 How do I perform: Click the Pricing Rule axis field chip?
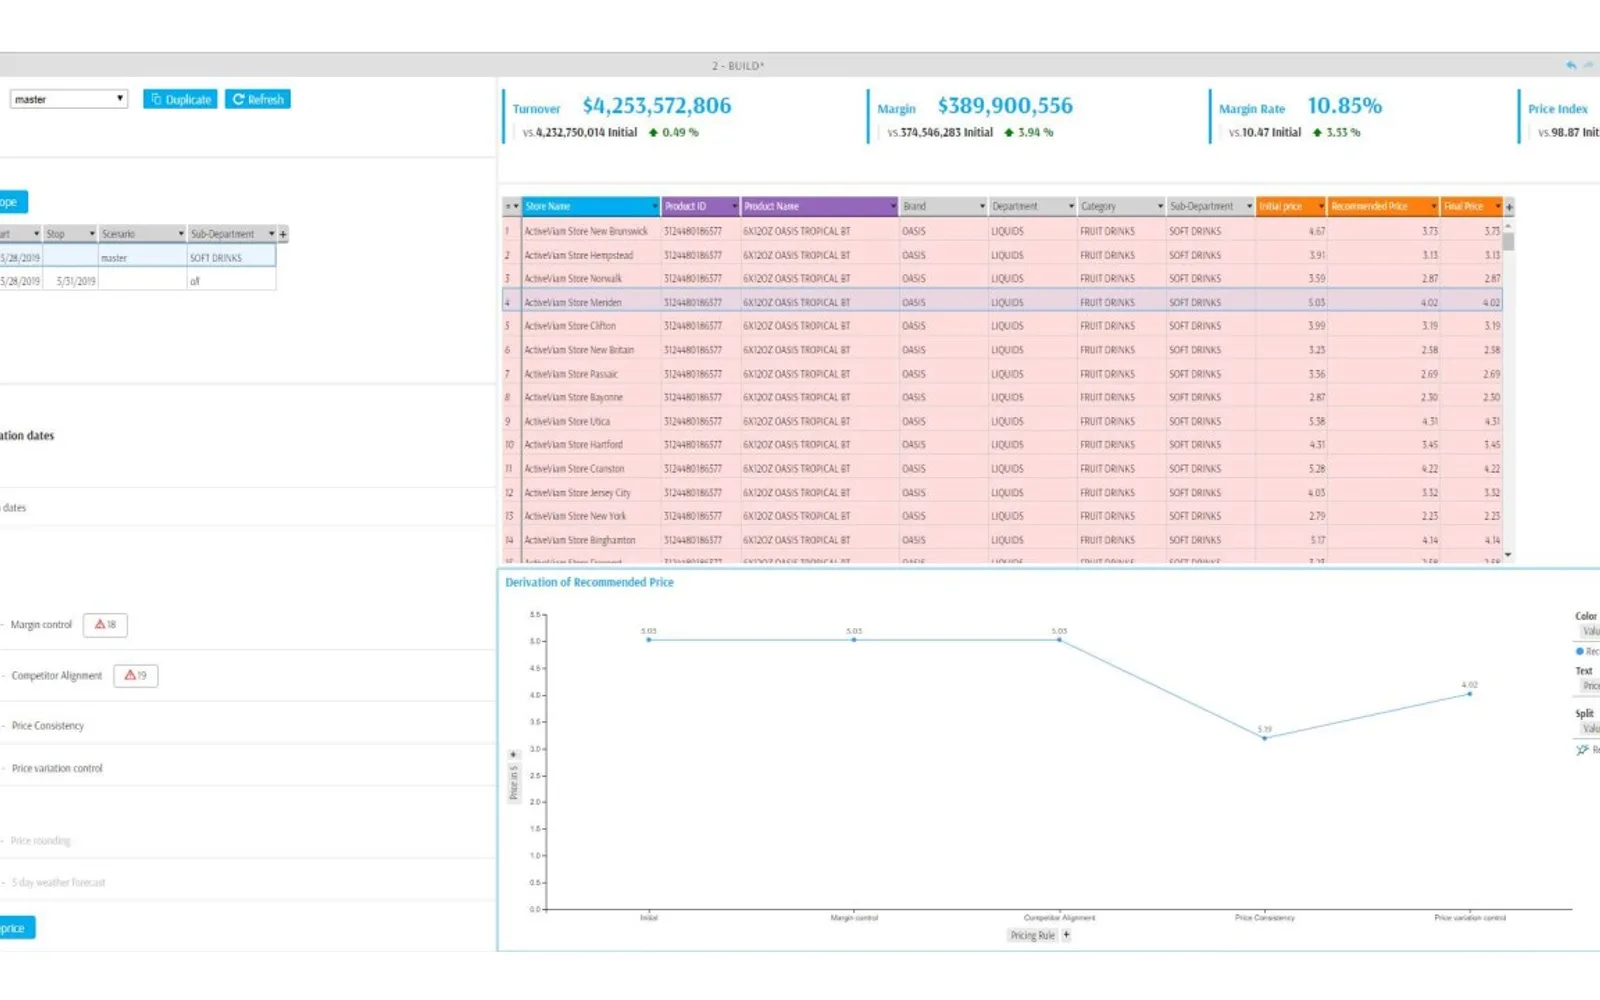tap(1032, 935)
